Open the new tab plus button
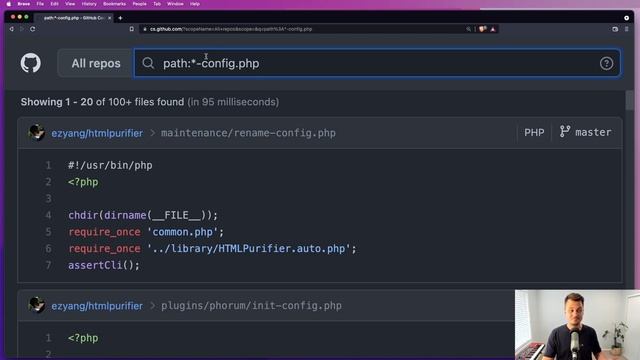Image resolution: width=640 pixels, height=360 pixels. tap(120, 18)
